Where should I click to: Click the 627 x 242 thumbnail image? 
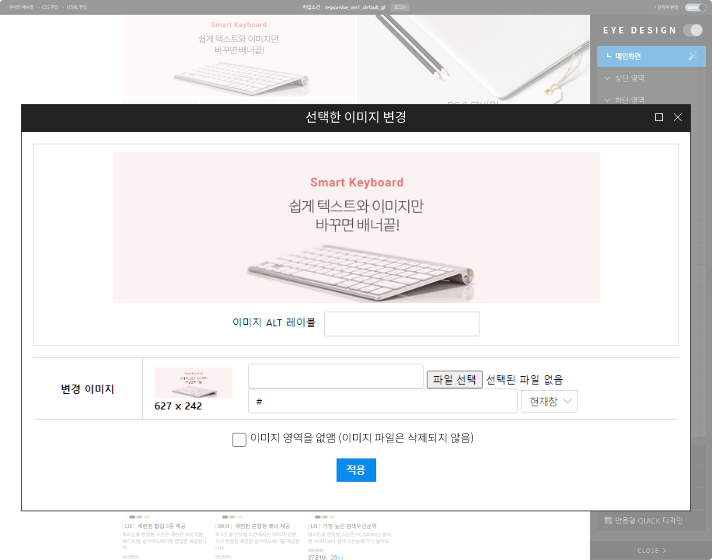(x=193, y=382)
